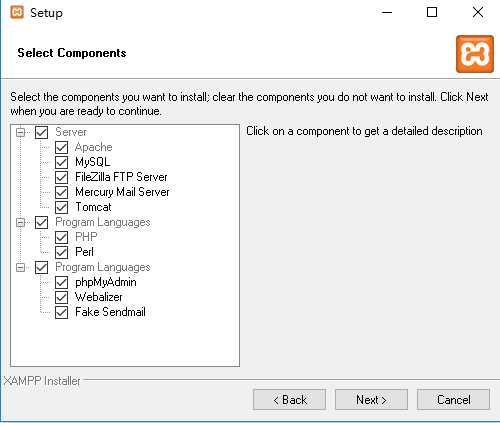Collapse the first Program Languages group
Viewport: 500px width, 423px height.
[20, 222]
